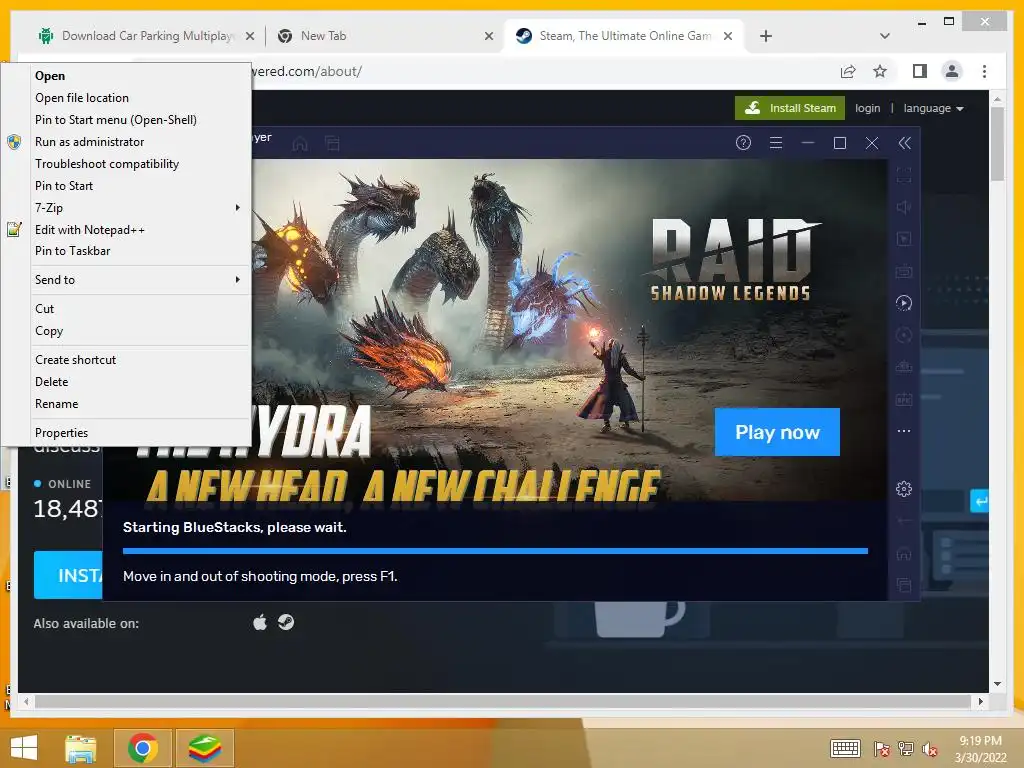Click Apple icon under Also available on
Image resolution: width=1024 pixels, height=768 pixels.
[260, 622]
